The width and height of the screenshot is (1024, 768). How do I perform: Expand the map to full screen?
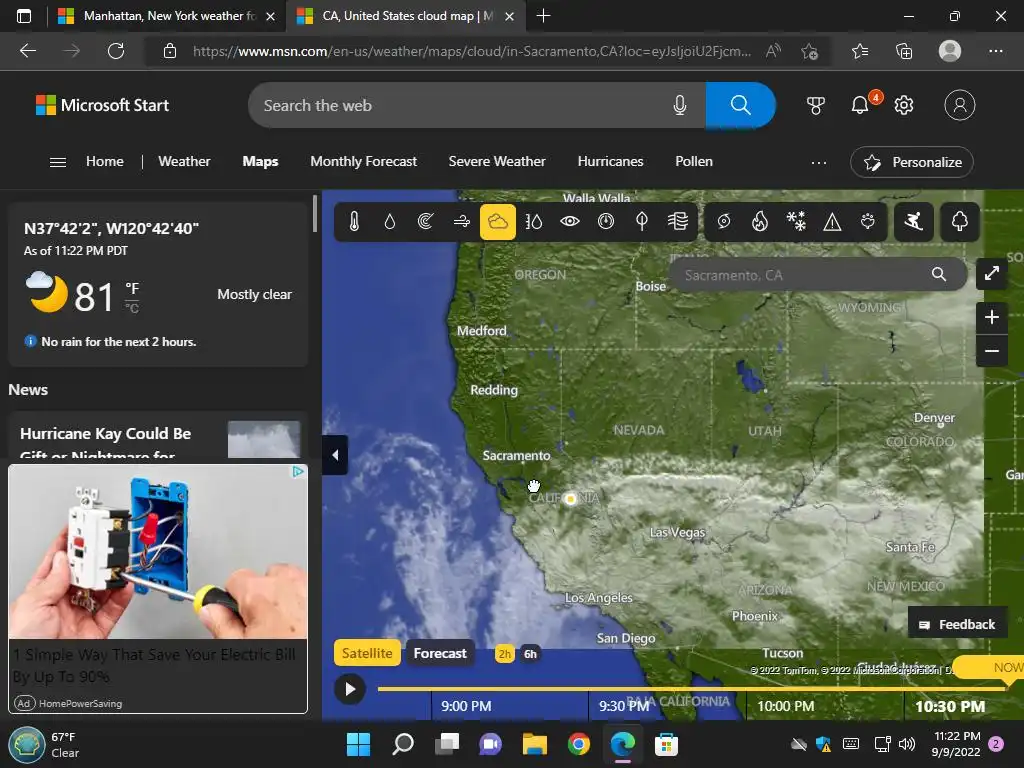[x=991, y=274]
